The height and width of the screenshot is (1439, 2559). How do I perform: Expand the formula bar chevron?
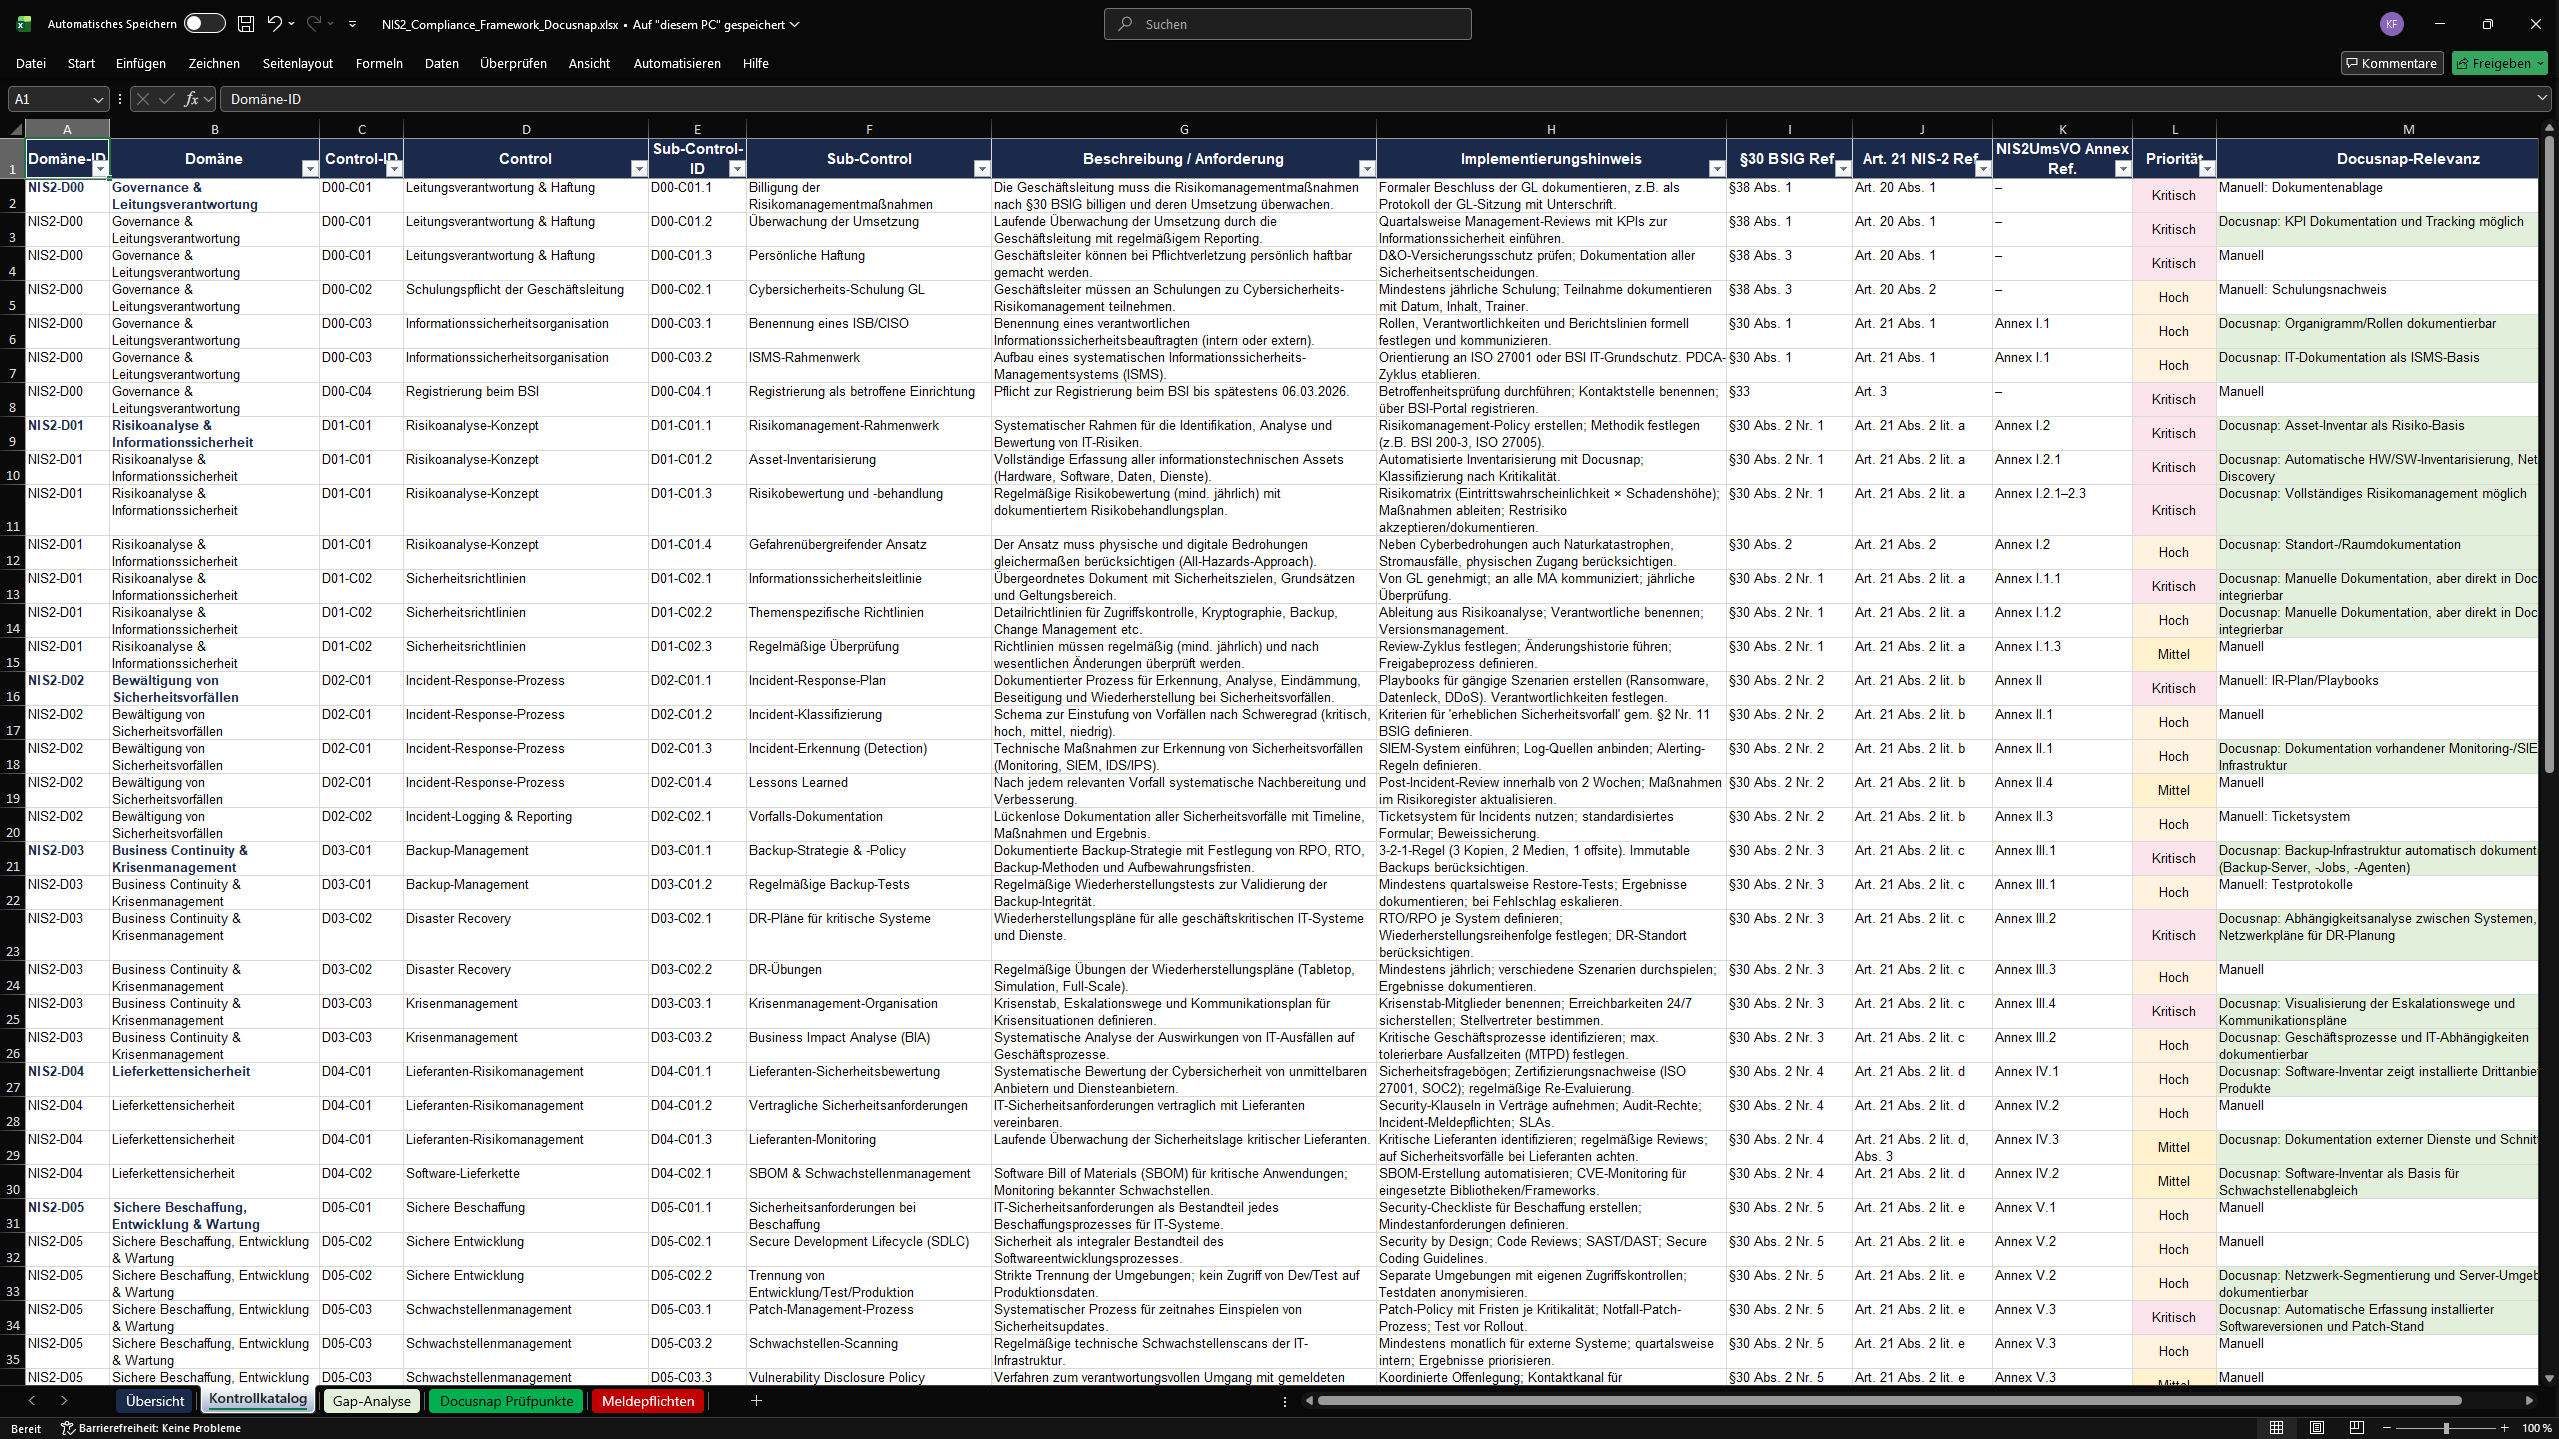coord(2541,98)
